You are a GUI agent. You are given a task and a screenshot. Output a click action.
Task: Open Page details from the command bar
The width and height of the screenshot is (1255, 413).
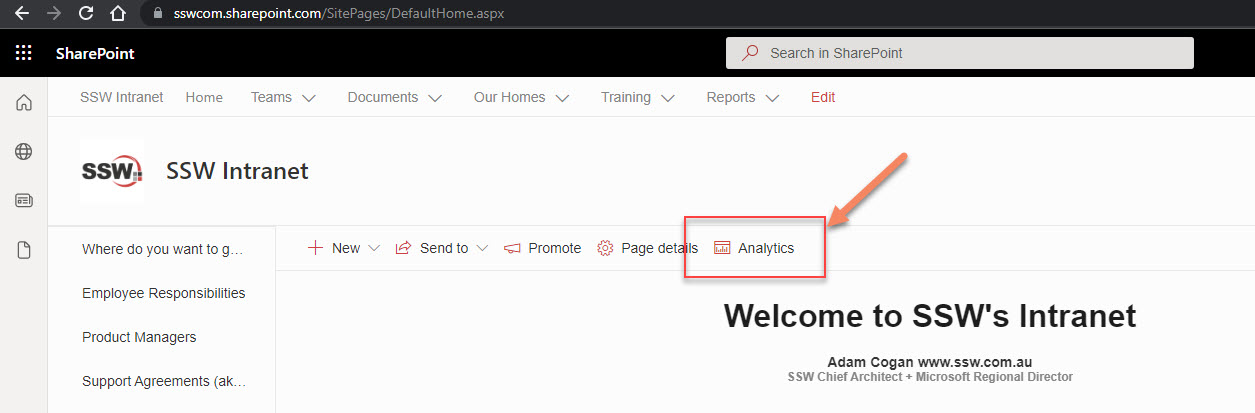[647, 248]
